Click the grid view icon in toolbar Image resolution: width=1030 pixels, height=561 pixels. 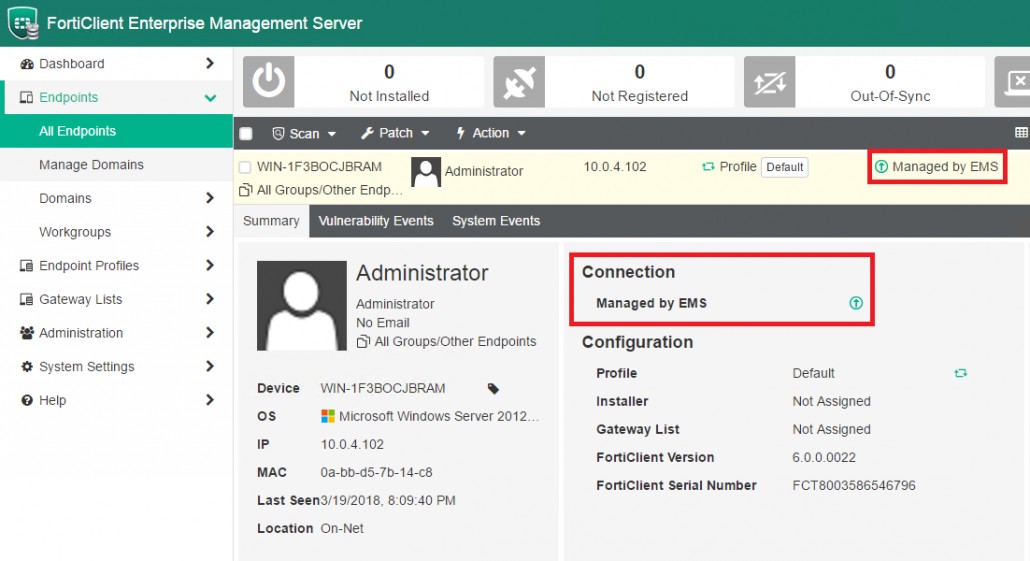pos(1020,133)
